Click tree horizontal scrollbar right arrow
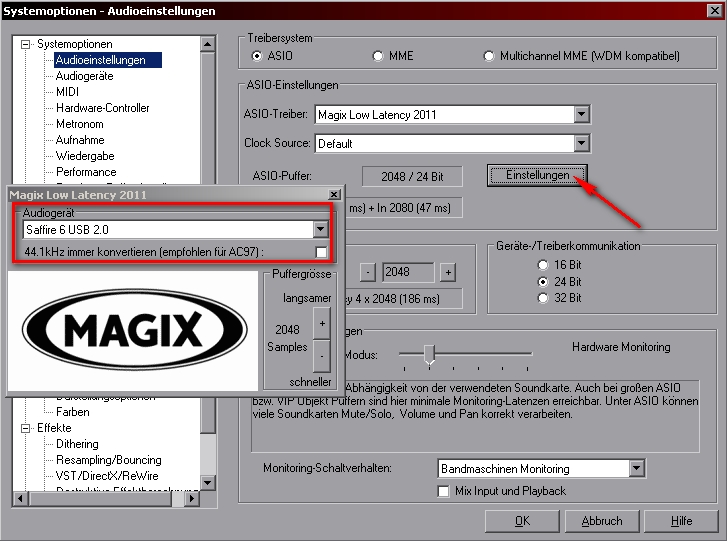 (x=191, y=498)
